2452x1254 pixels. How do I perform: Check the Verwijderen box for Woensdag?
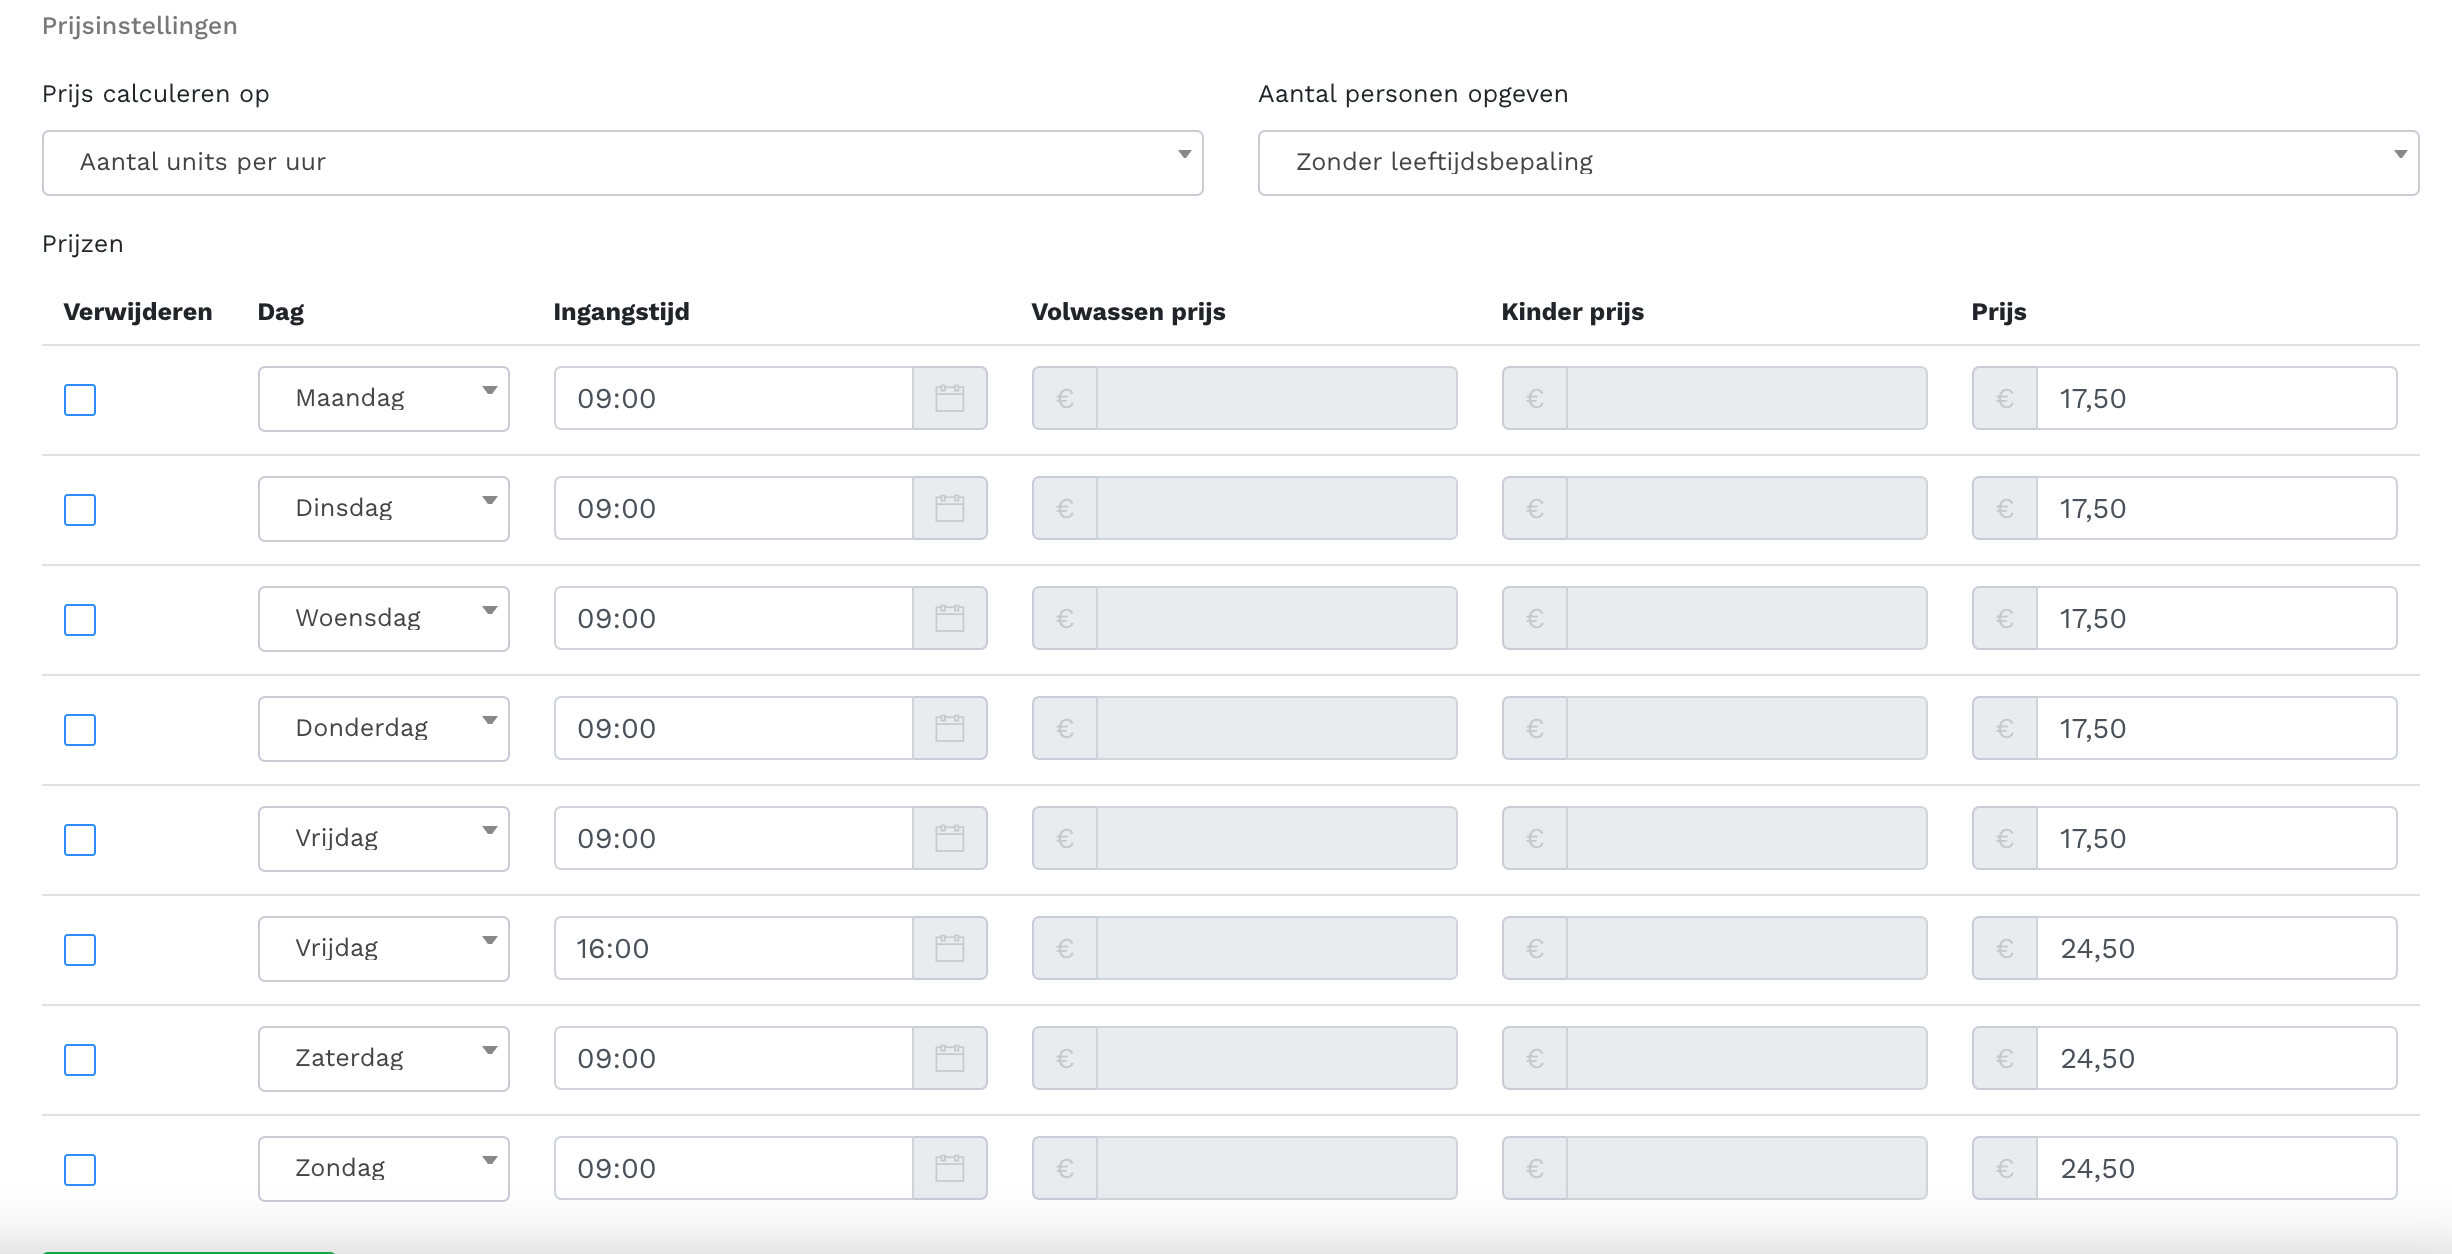pos(80,620)
